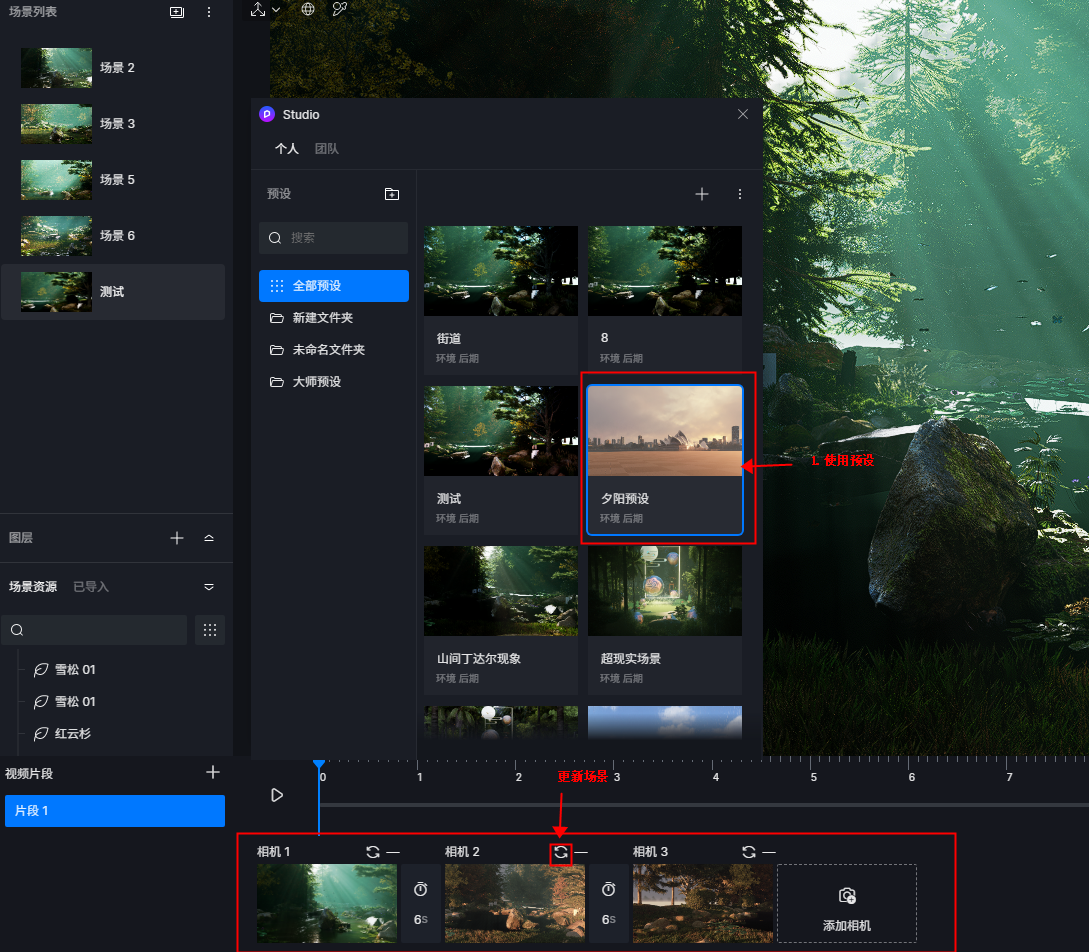The width and height of the screenshot is (1089, 952).
Task: Select 场景 2 in the scene list
Action: click(113, 68)
